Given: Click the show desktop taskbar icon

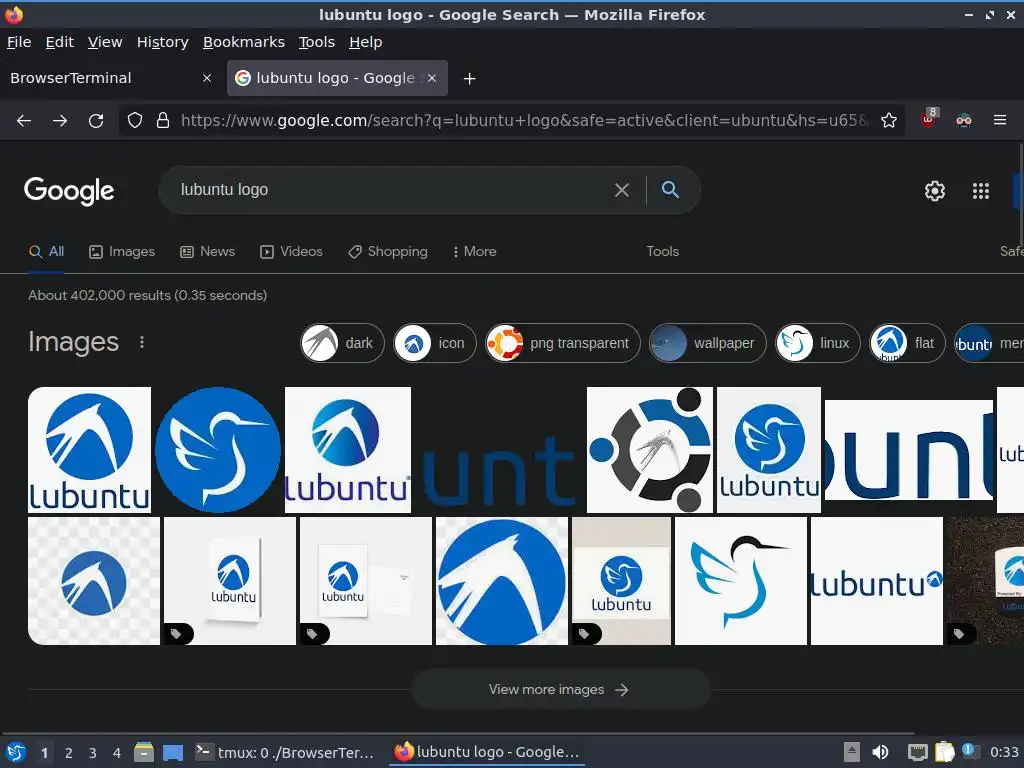Looking at the screenshot, I should point(173,753).
